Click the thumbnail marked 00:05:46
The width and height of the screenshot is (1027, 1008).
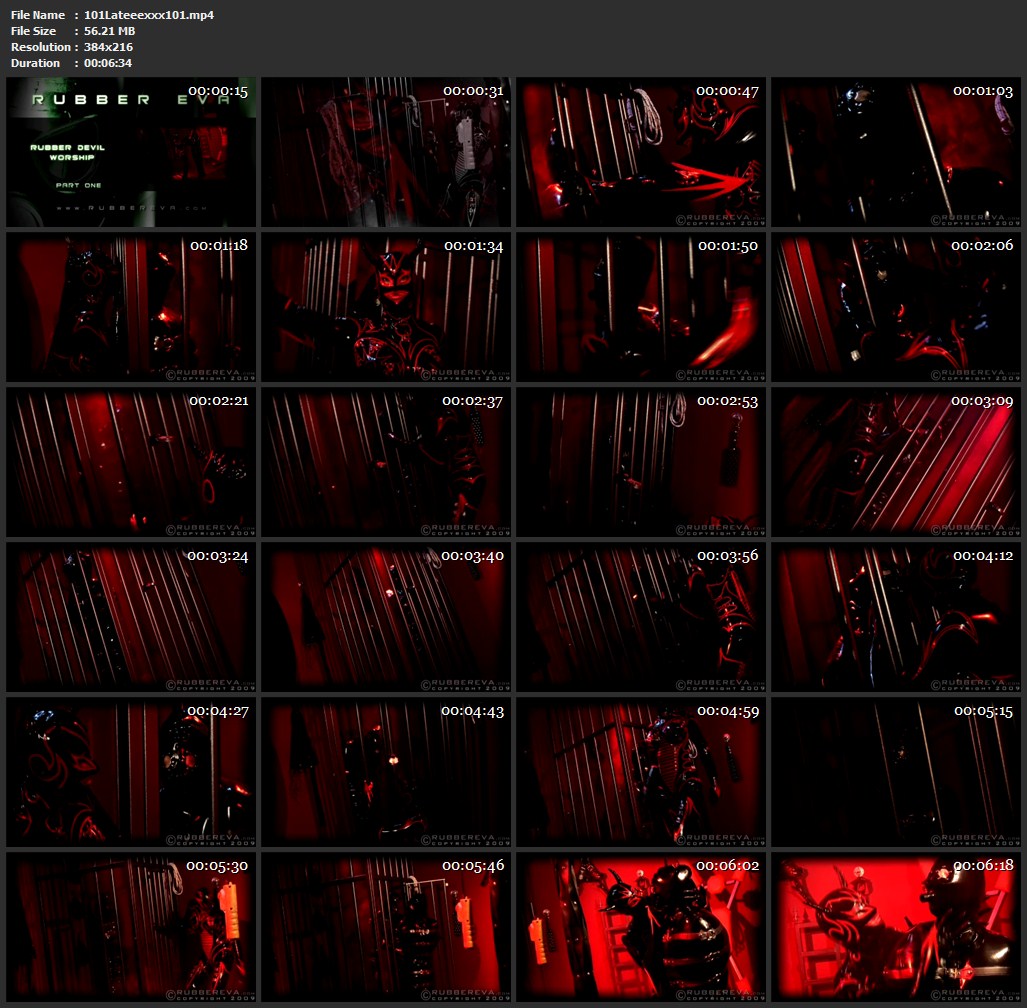tap(386, 927)
